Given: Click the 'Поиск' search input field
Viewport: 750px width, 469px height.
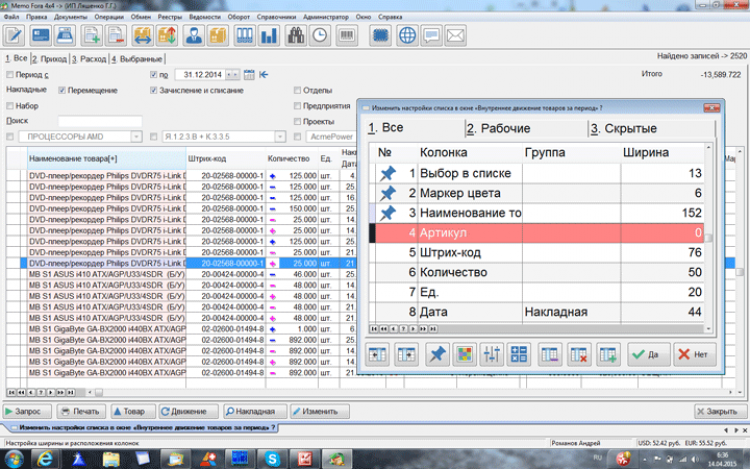Looking at the screenshot, I should point(100,121).
